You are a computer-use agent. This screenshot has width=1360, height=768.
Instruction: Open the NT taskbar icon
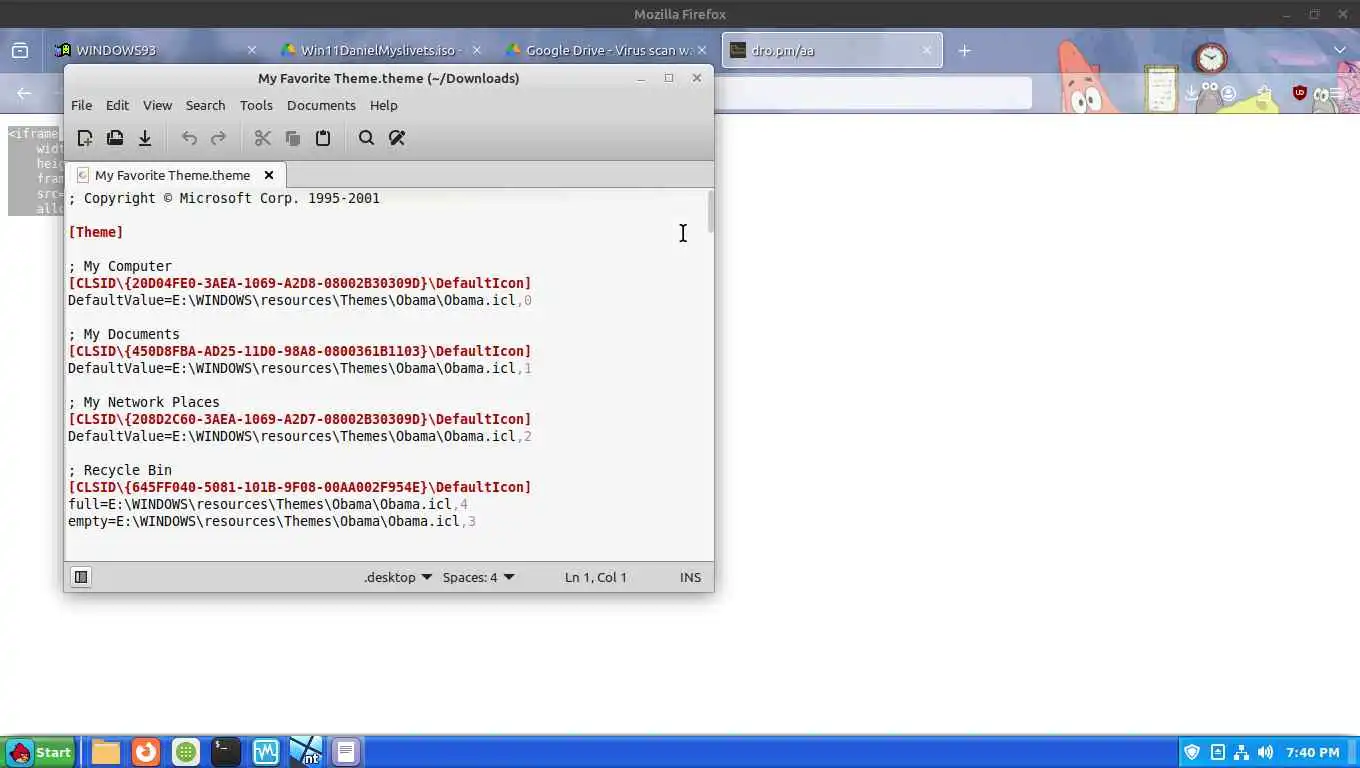click(306, 752)
